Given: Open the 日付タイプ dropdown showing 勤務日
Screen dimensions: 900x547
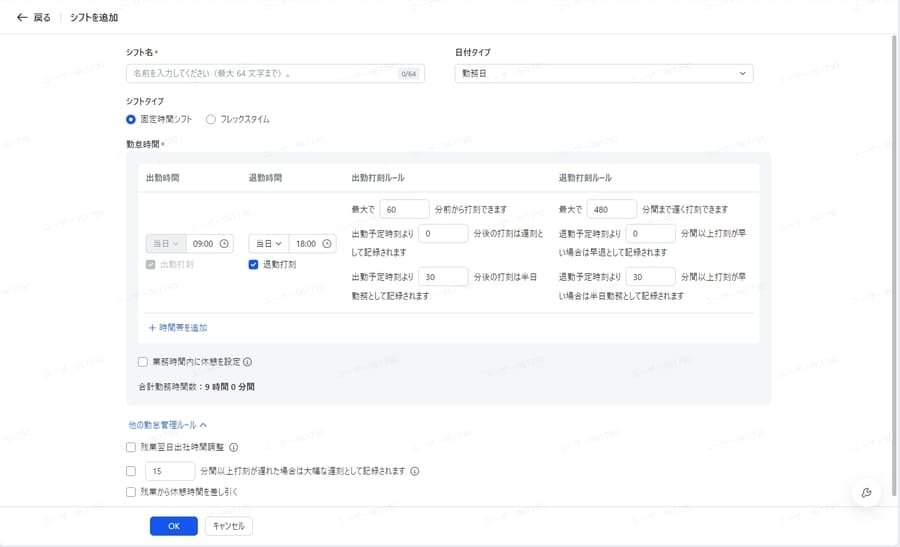Looking at the screenshot, I should pyautogui.click(x=604, y=73).
